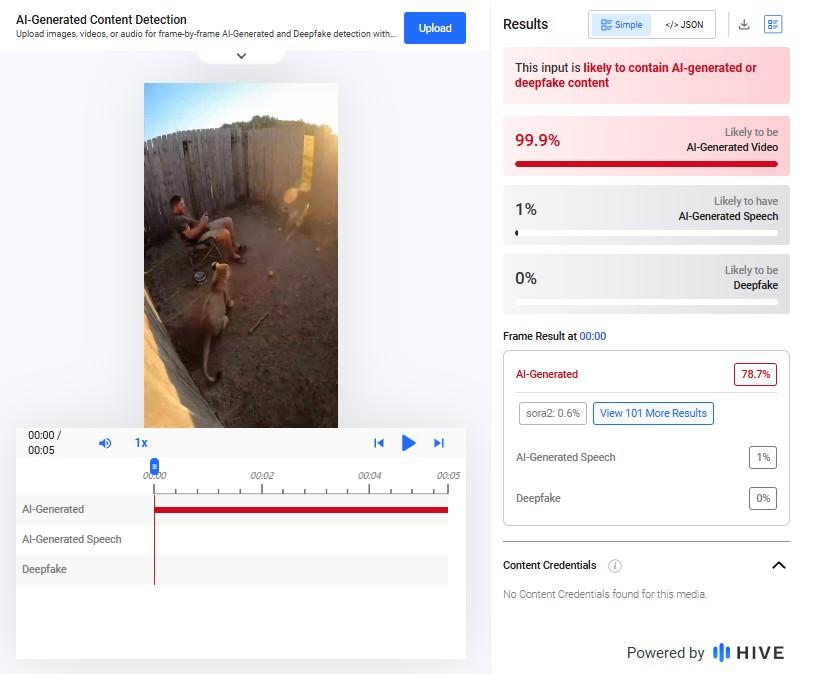Click the download results icon
Image resolution: width=814 pixels, height=674 pixels.
(x=744, y=24)
